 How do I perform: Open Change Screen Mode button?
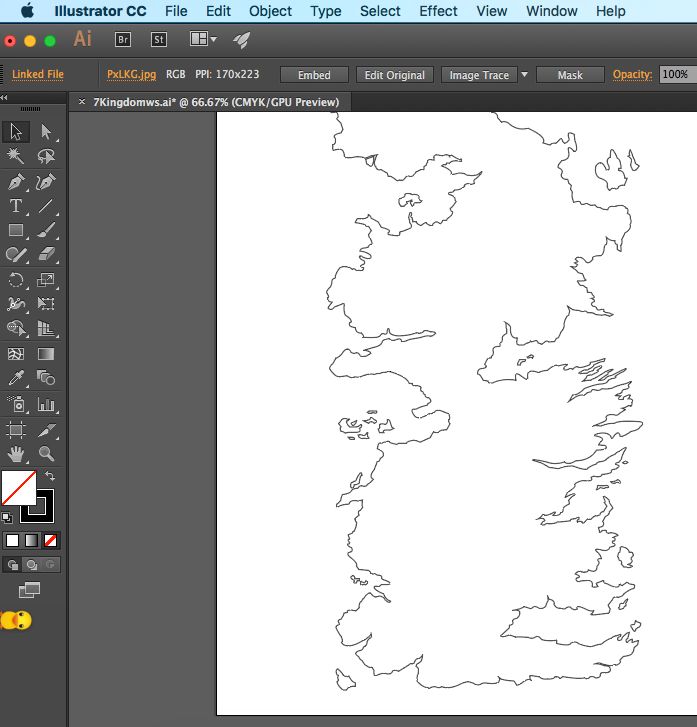tap(29, 590)
